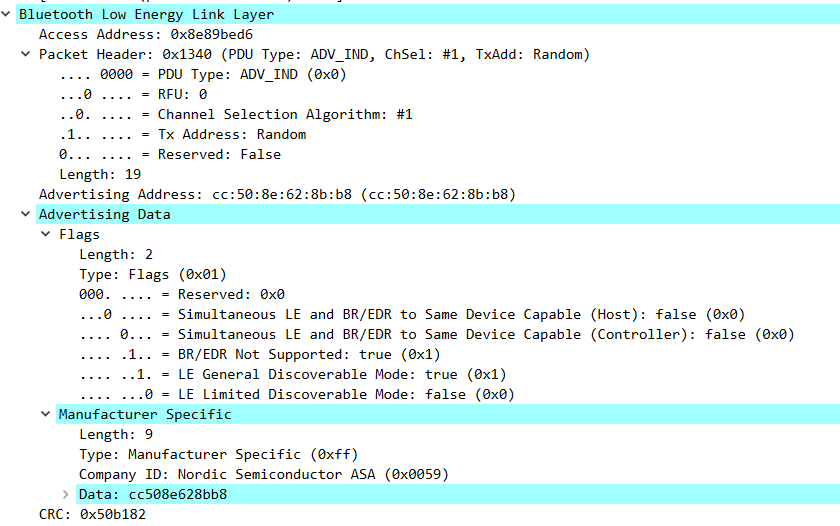Screen dimensions: 840x526
Task: Expand the Data cc508e628bb8 field
Action: pyautogui.click(x=66, y=494)
